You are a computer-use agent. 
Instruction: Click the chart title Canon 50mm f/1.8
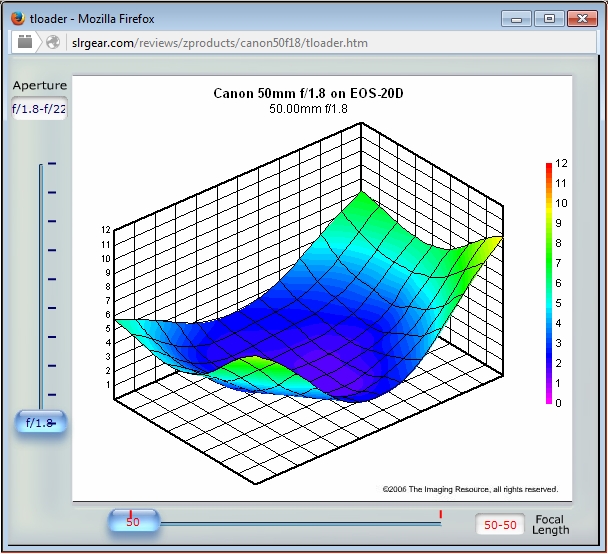point(308,93)
